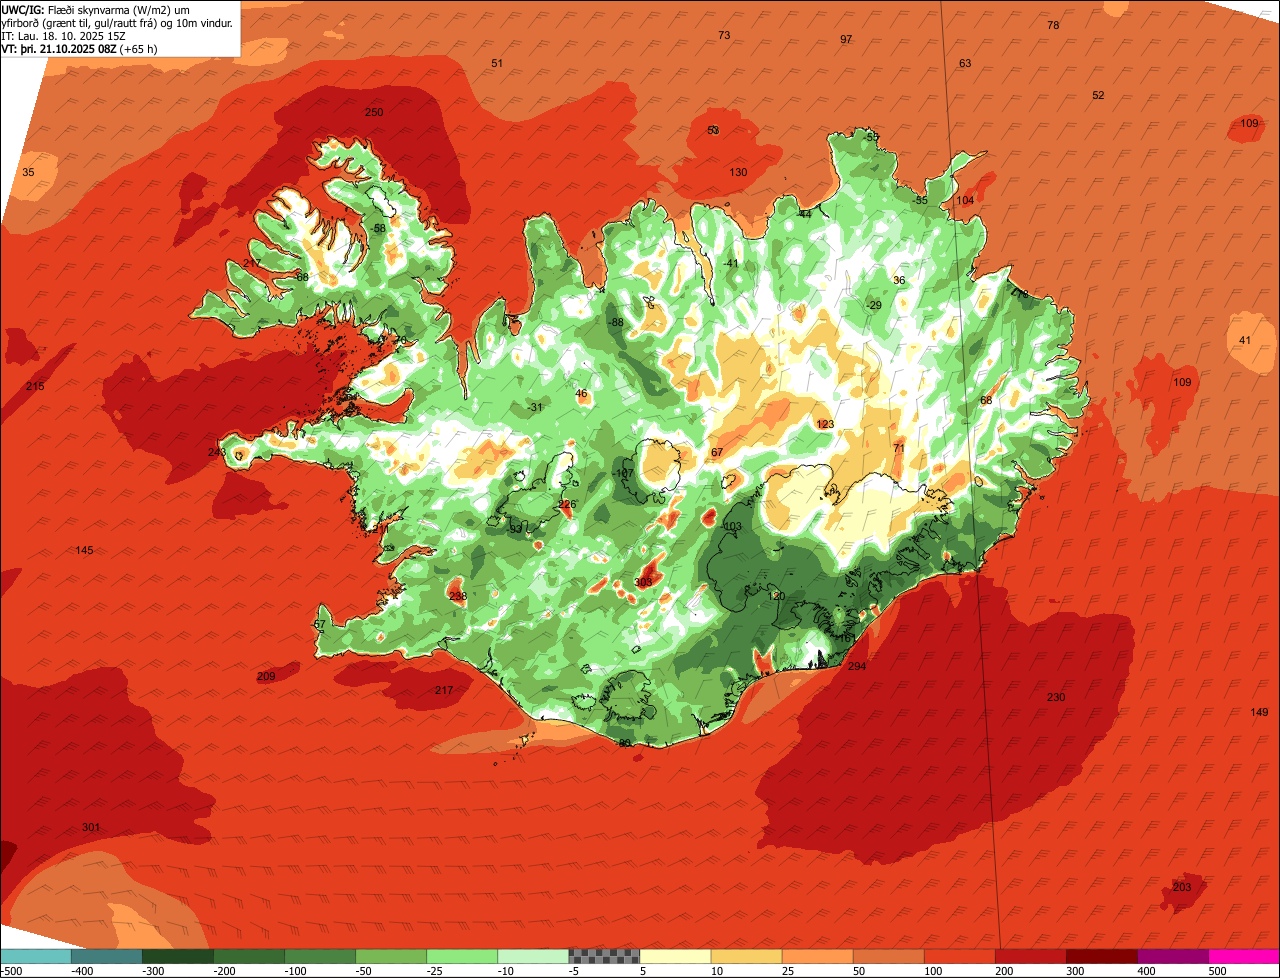Click the value 215 on the west edge
This screenshot has width=1280, height=978.
(35, 386)
